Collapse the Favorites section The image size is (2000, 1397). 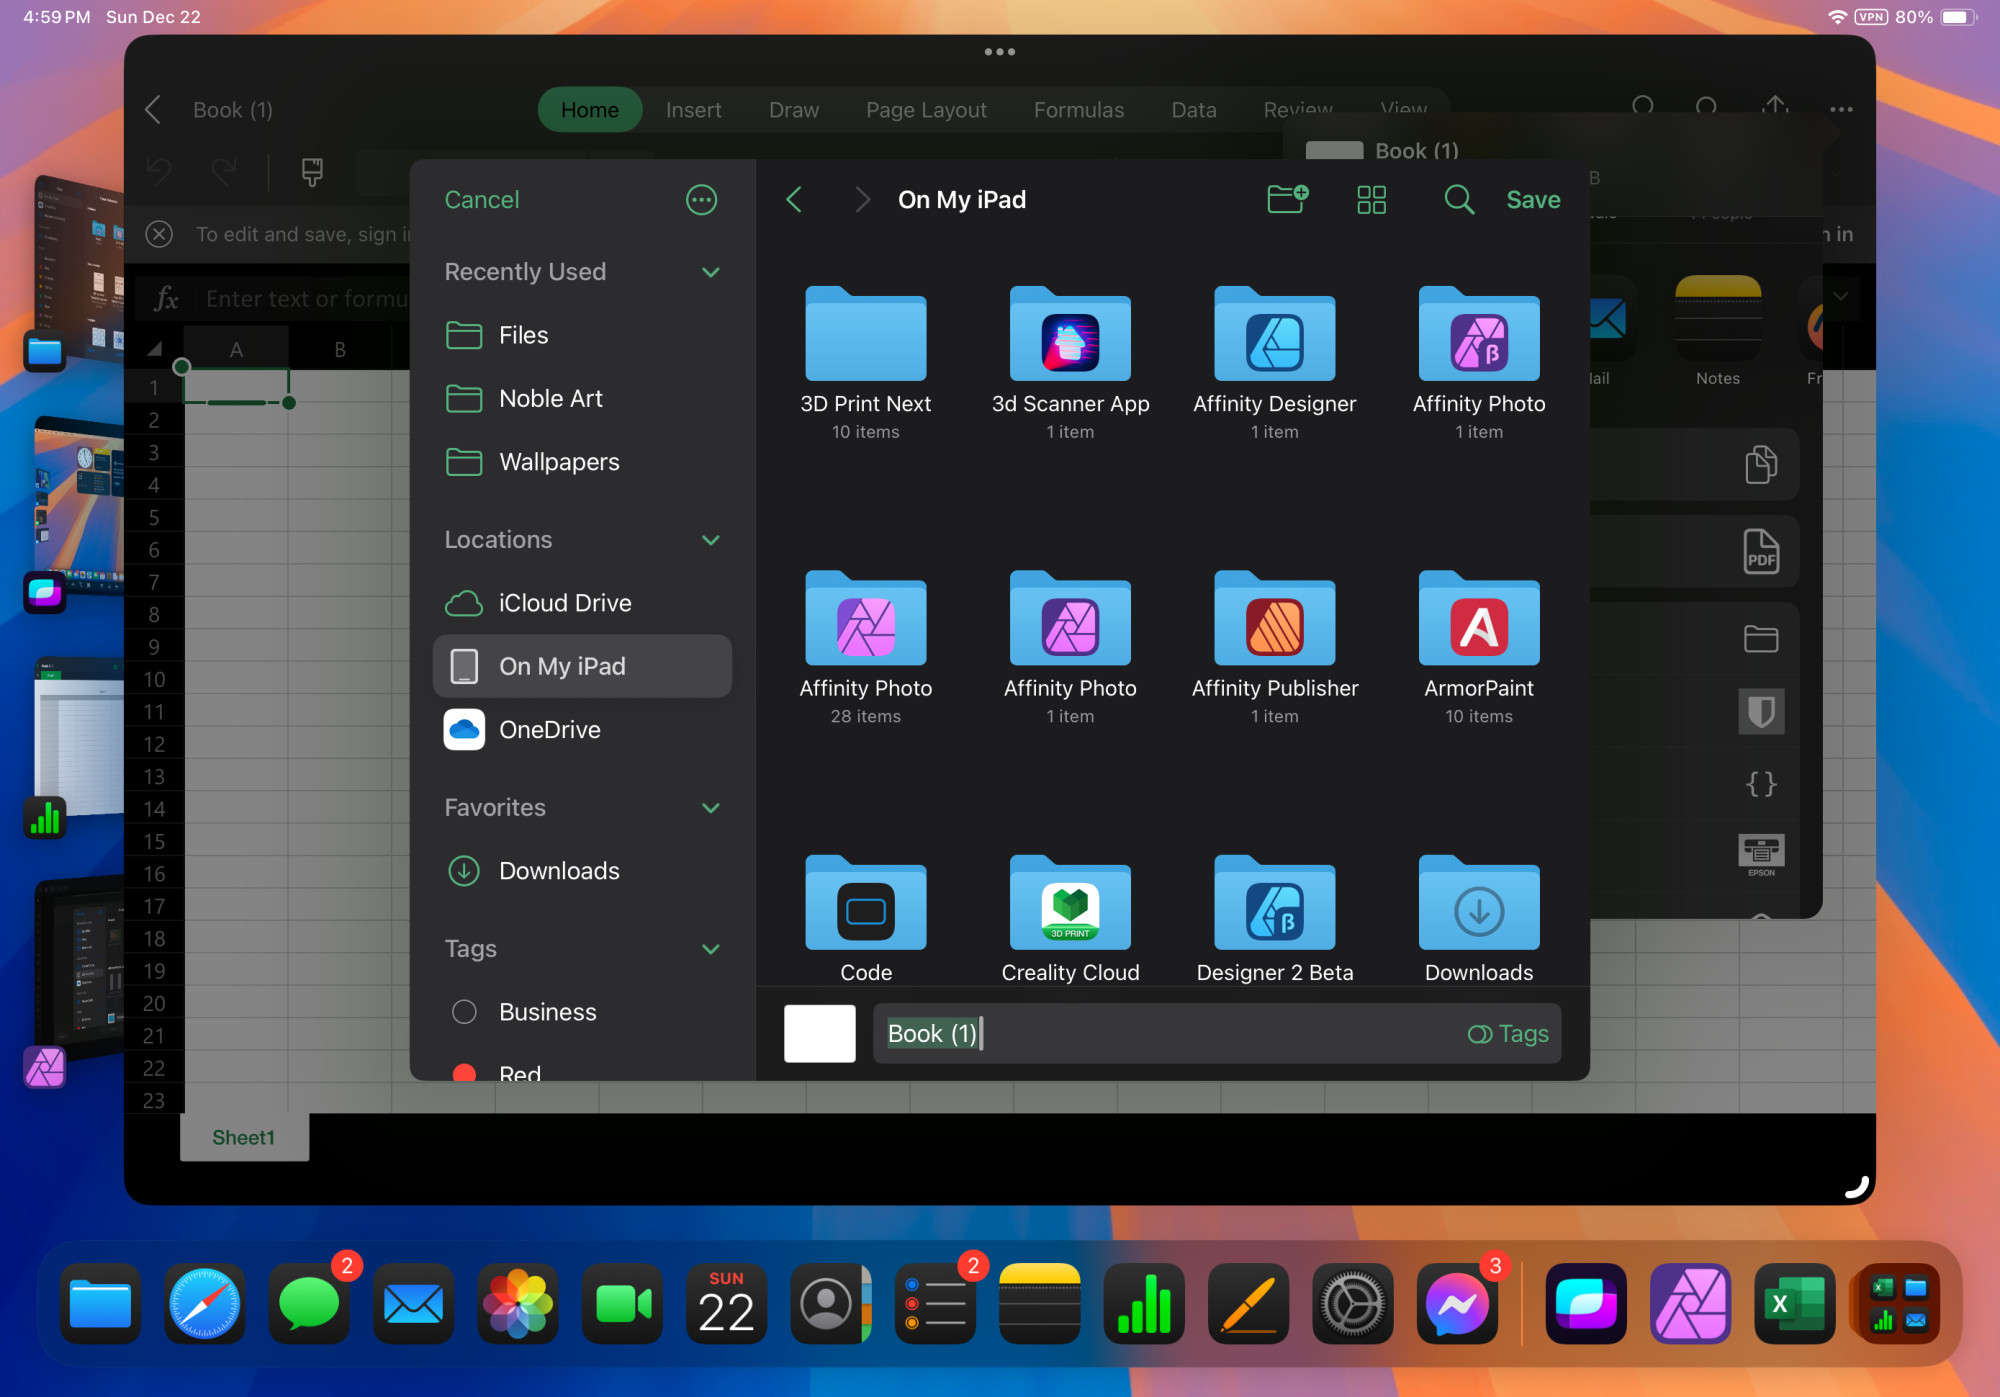point(711,808)
